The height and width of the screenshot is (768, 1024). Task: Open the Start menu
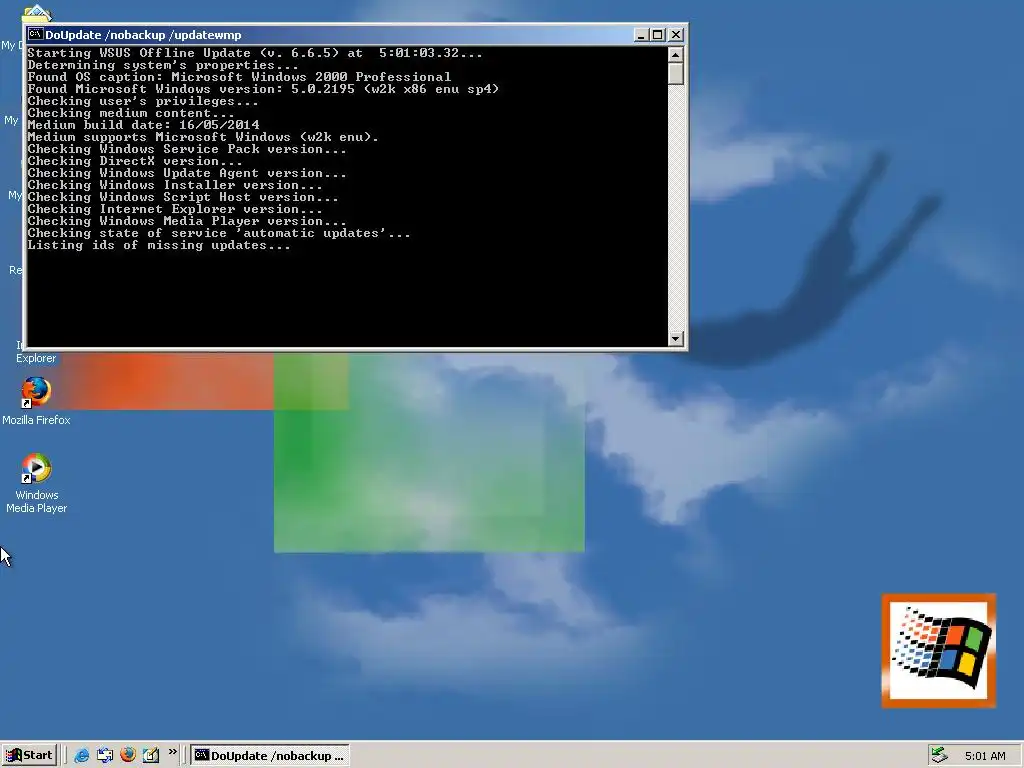(x=29, y=755)
